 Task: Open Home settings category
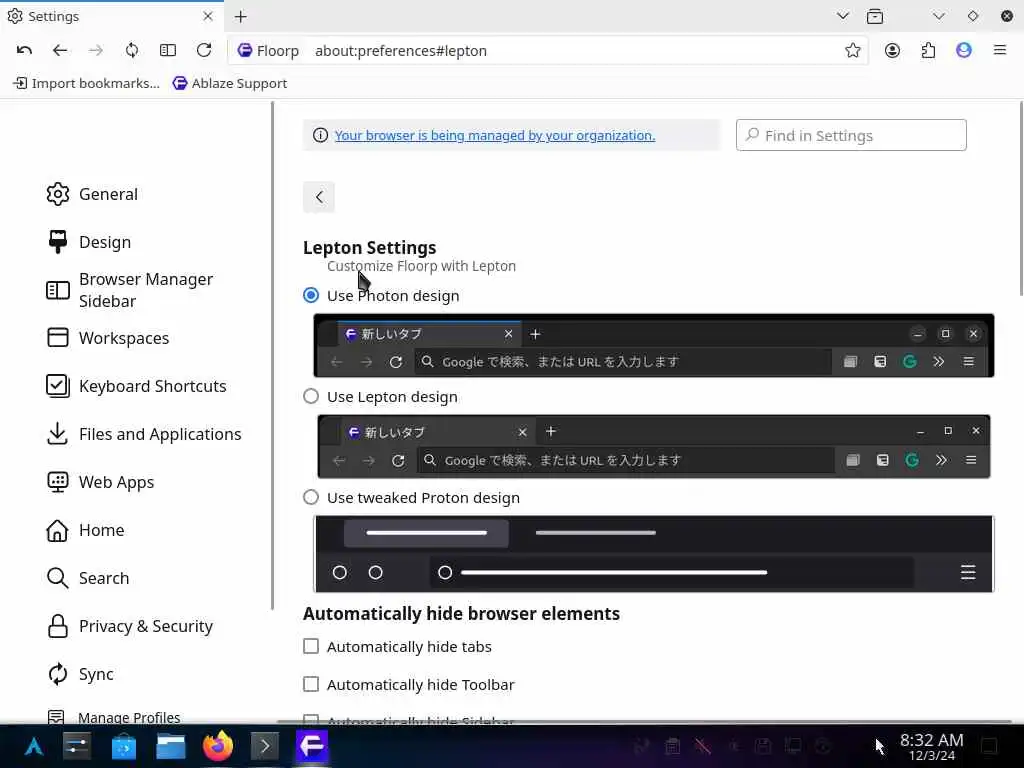pos(85,530)
